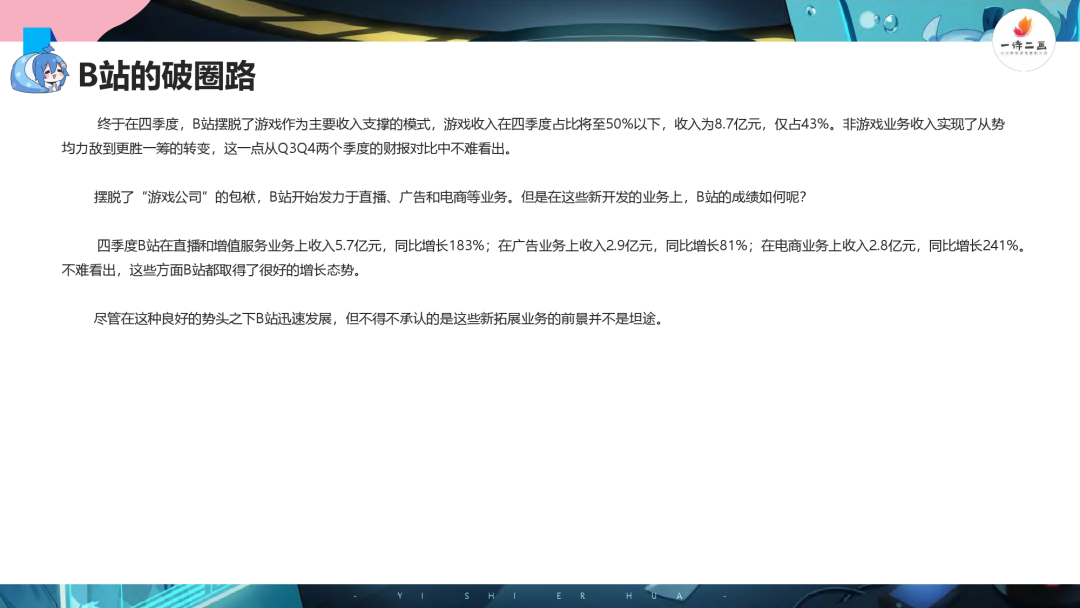Click the blue-haired mascot icon beside the title
Screen dimensions: 1080x608
click(x=39, y=72)
